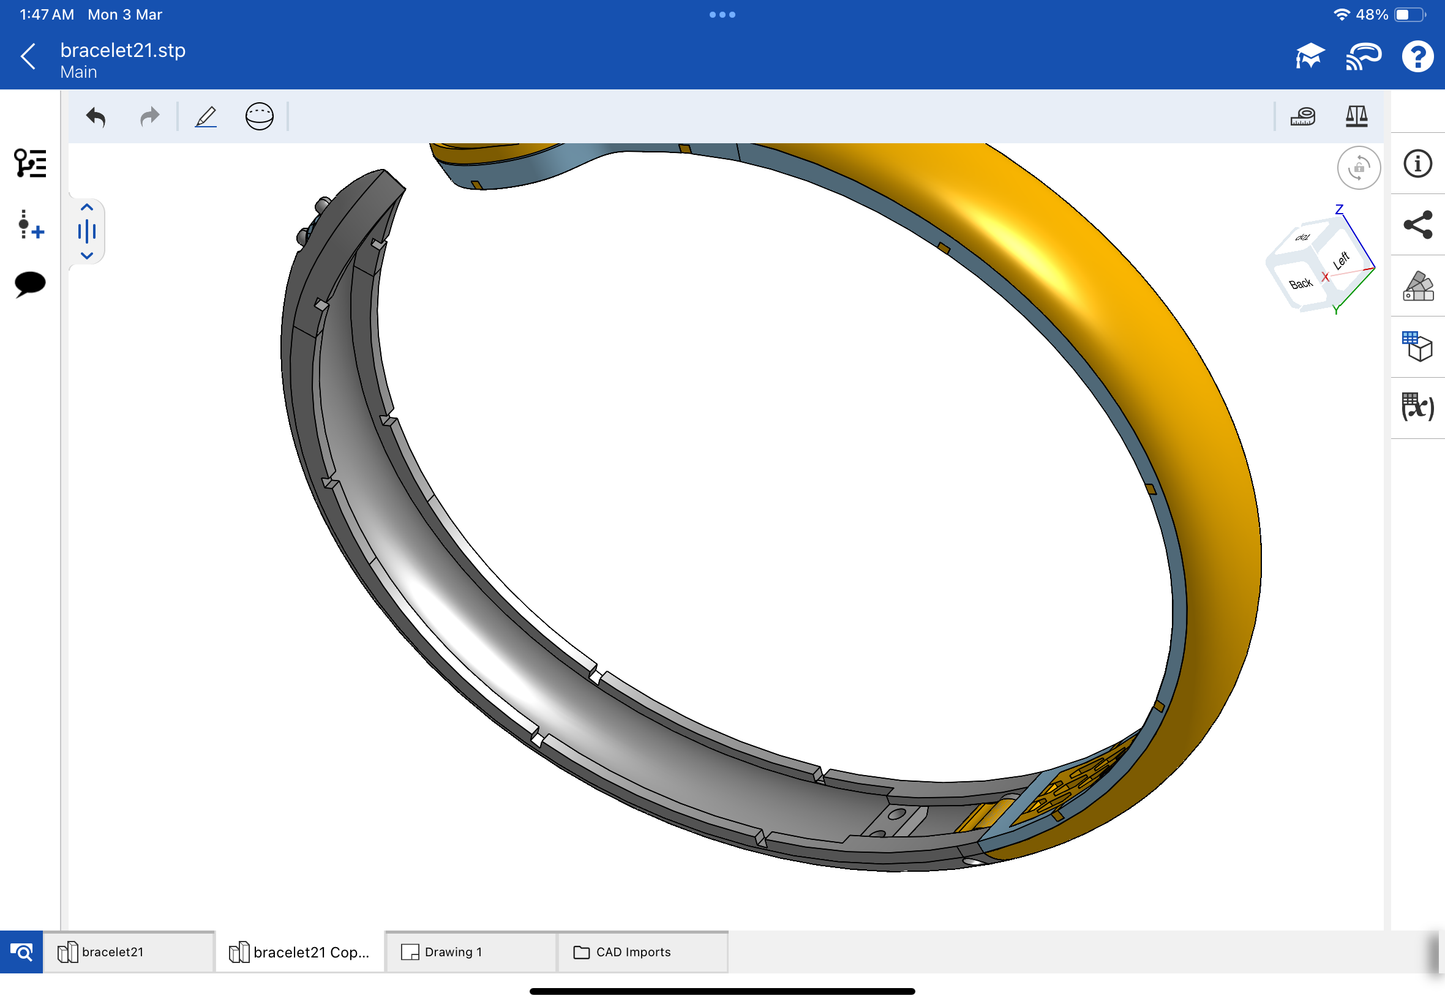Click the Back face of view cube
The image size is (1445, 1004).
[1299, 283]
